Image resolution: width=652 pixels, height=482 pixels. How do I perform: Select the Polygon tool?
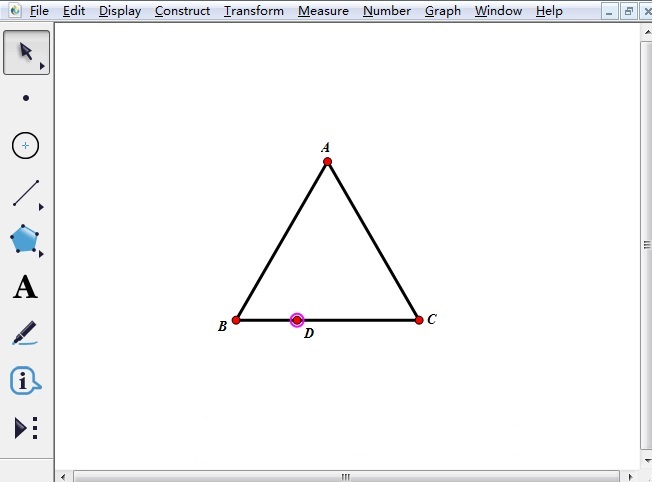point(25,239)
